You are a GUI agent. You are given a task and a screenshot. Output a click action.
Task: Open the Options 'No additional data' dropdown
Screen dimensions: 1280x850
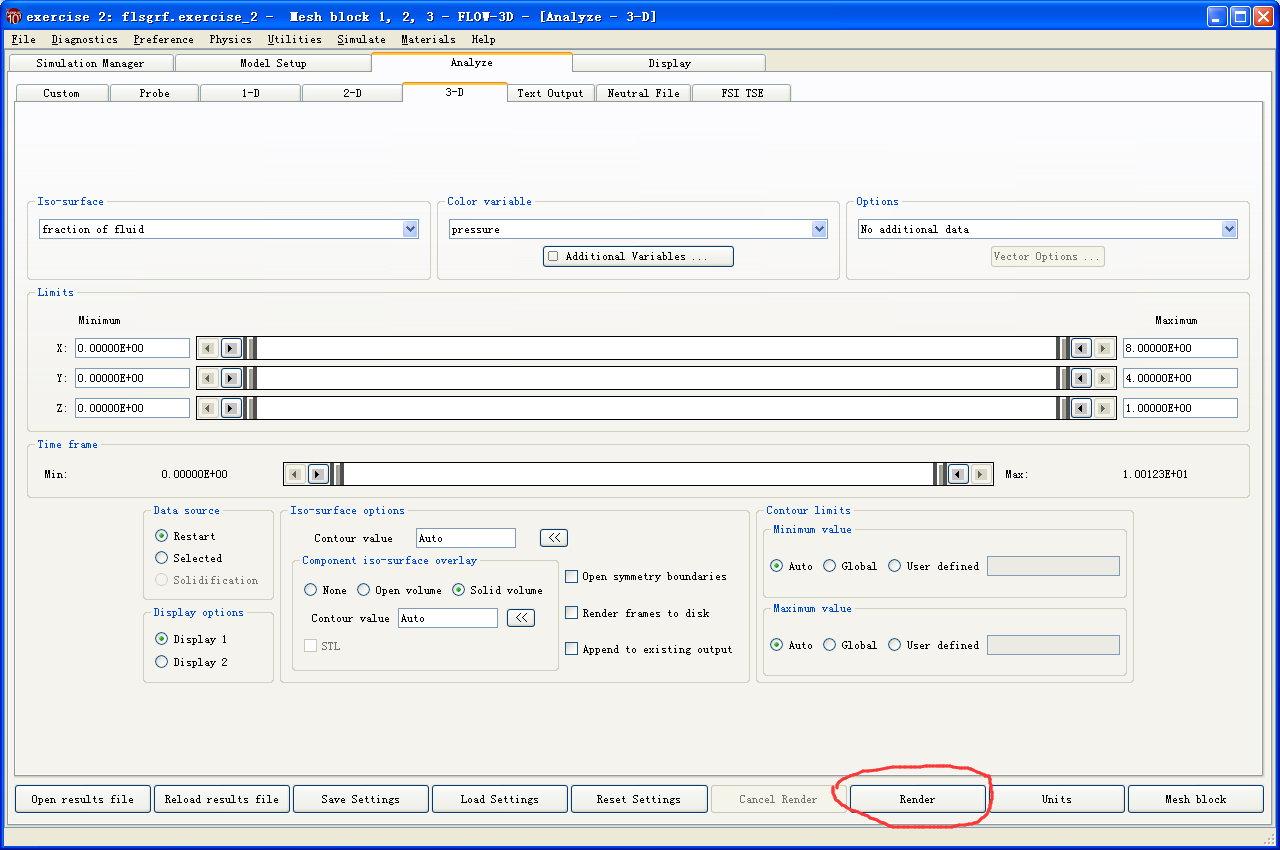(x=1229, y=229)
